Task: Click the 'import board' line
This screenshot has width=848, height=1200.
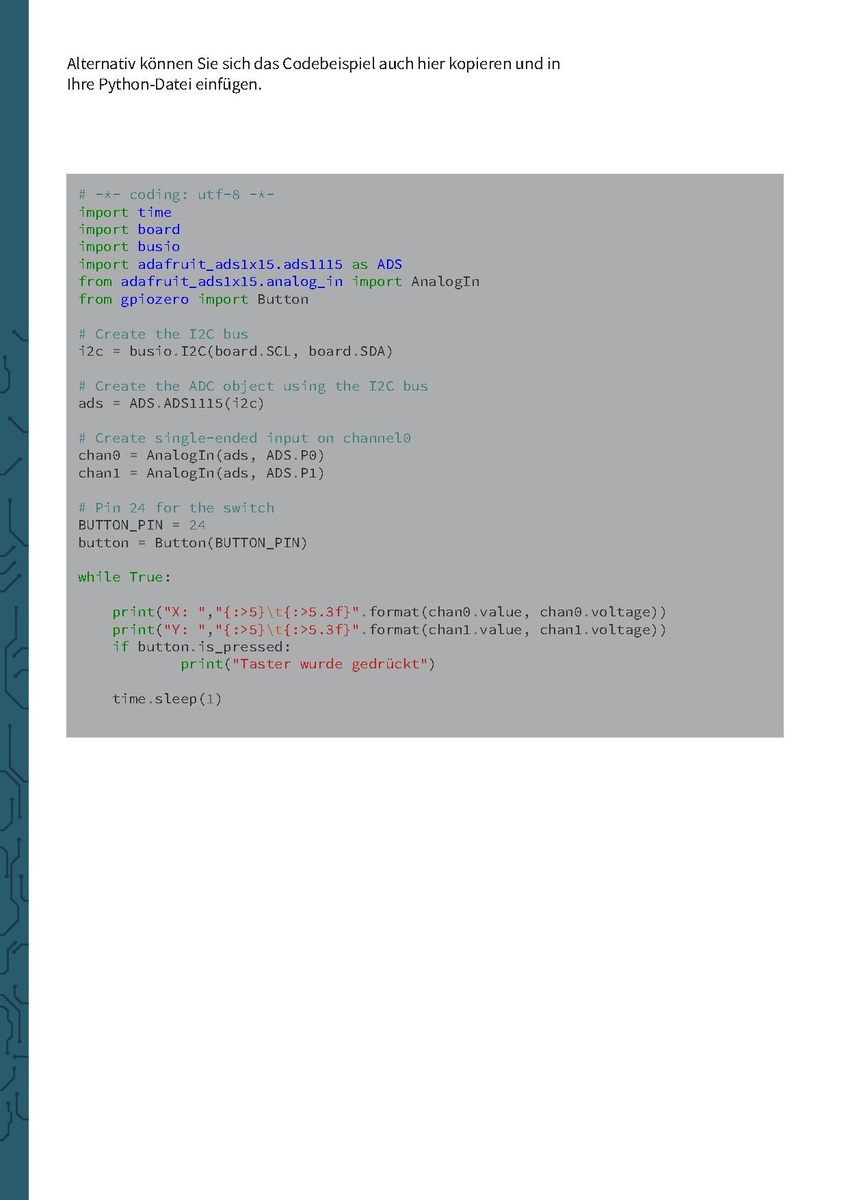Action: tap(129, 229)
